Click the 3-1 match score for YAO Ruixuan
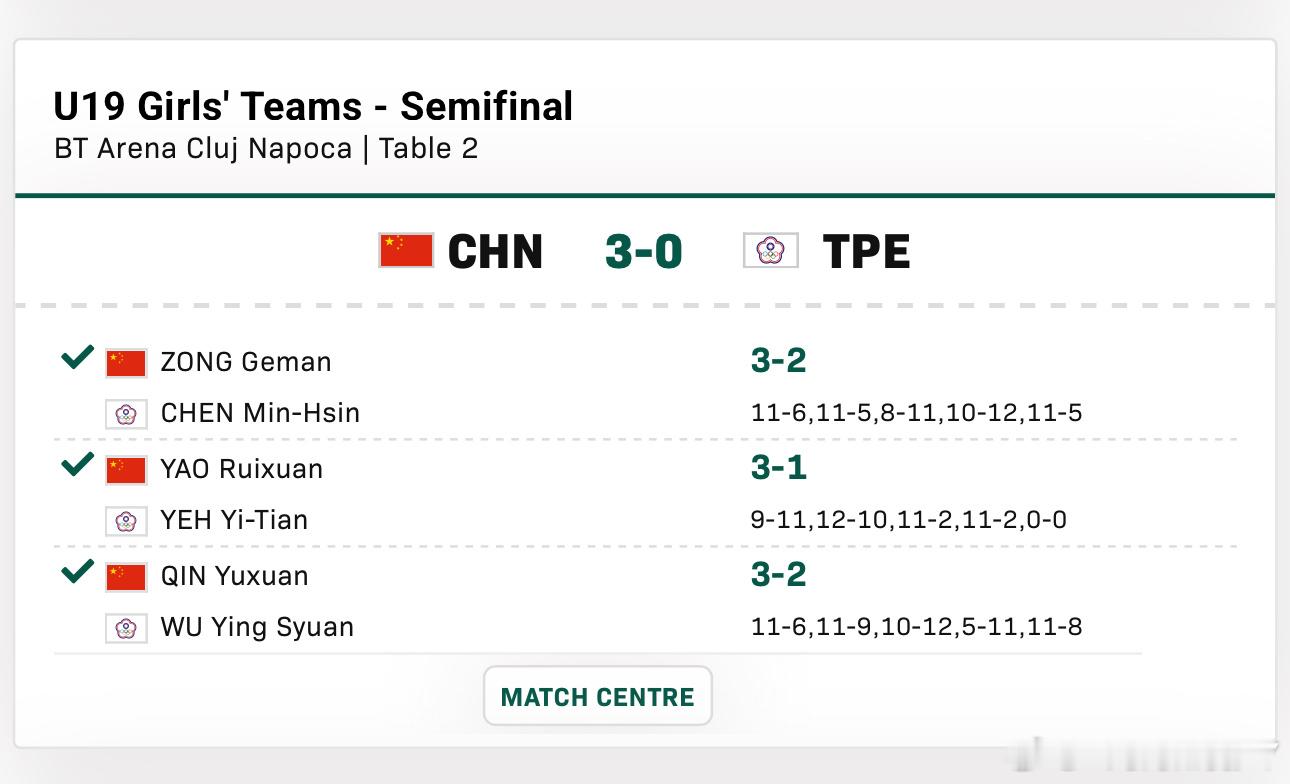This screenshot has width=1290, height=784. coord(778,467)
